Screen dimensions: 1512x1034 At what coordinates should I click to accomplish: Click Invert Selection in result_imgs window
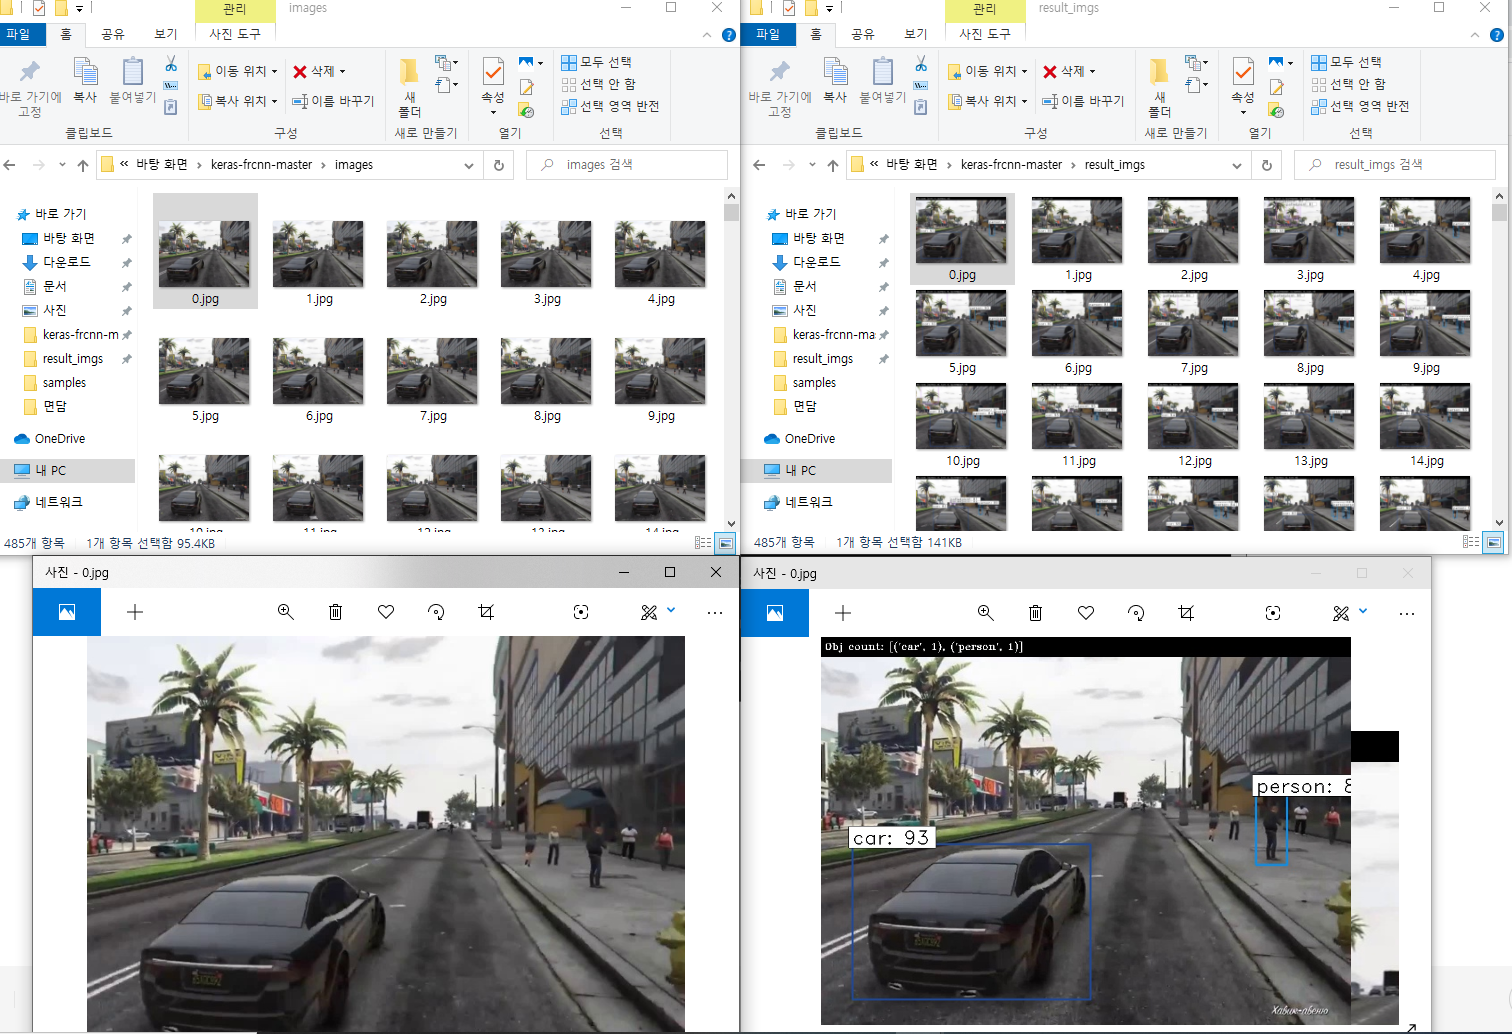[1360, 106]
